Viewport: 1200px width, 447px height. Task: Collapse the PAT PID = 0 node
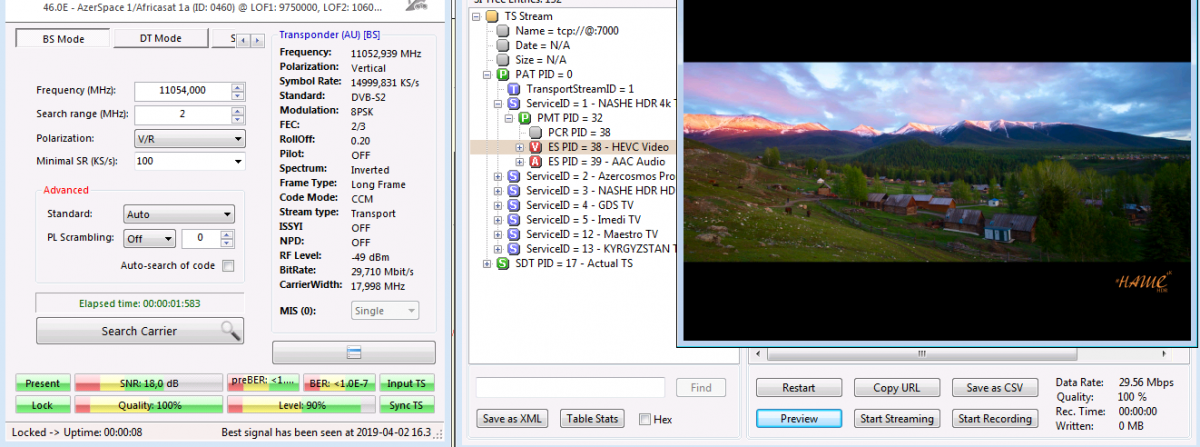point(487,75)
